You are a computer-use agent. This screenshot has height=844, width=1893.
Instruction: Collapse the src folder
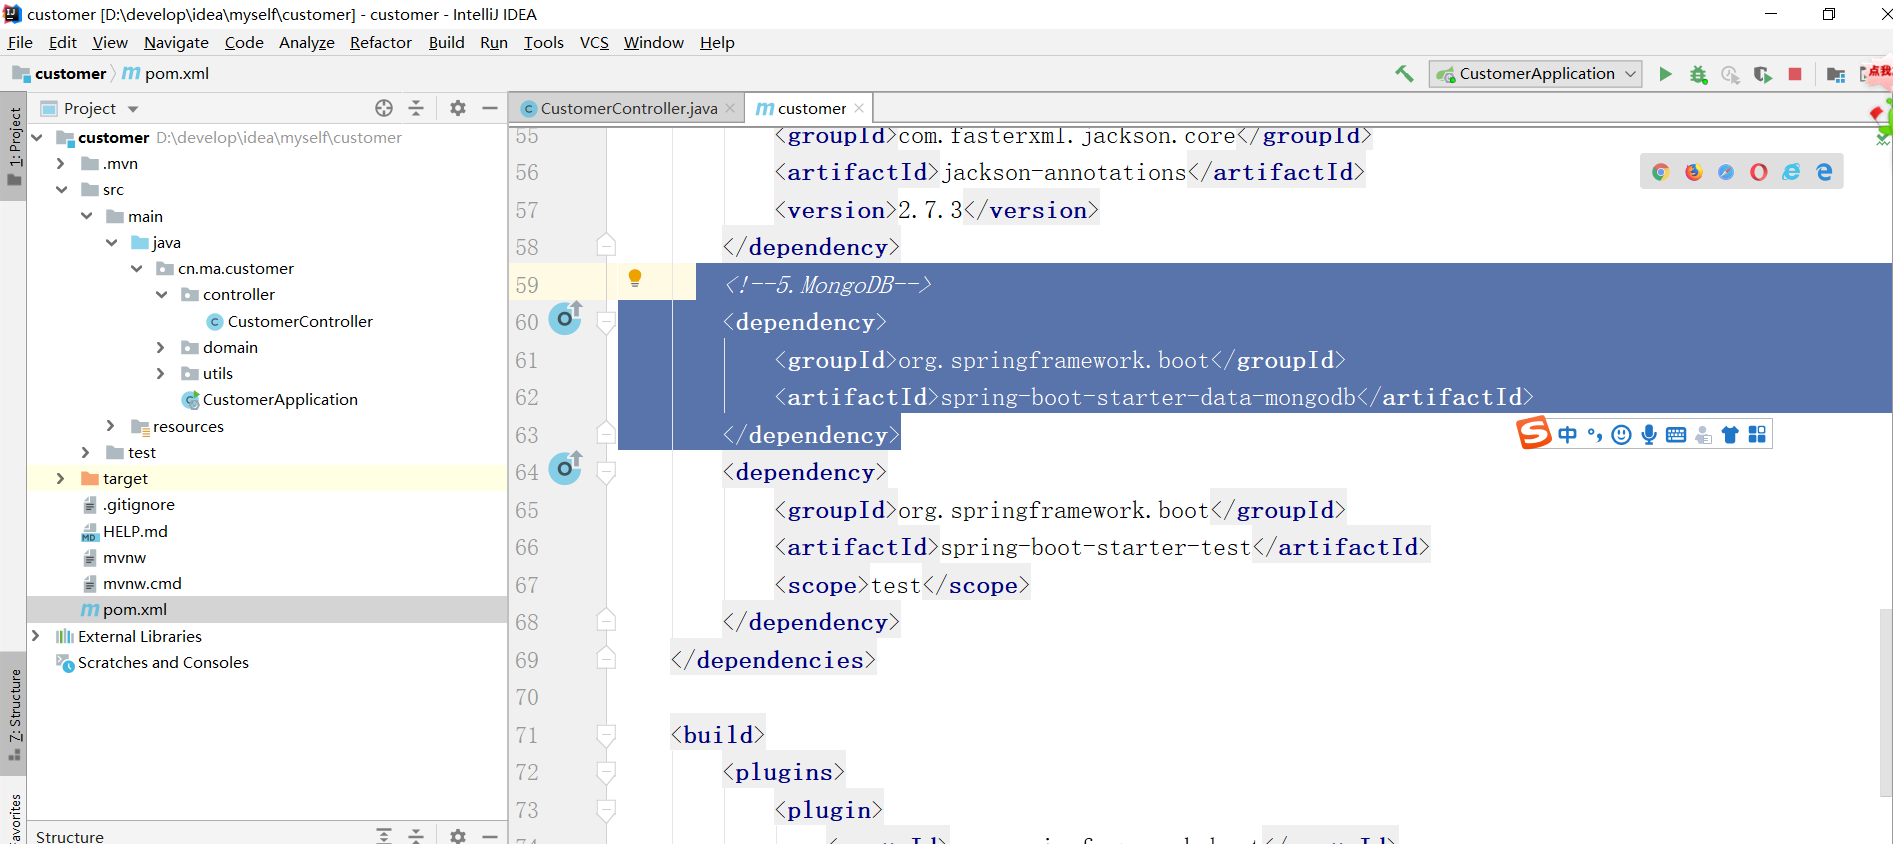pos(61,190)
